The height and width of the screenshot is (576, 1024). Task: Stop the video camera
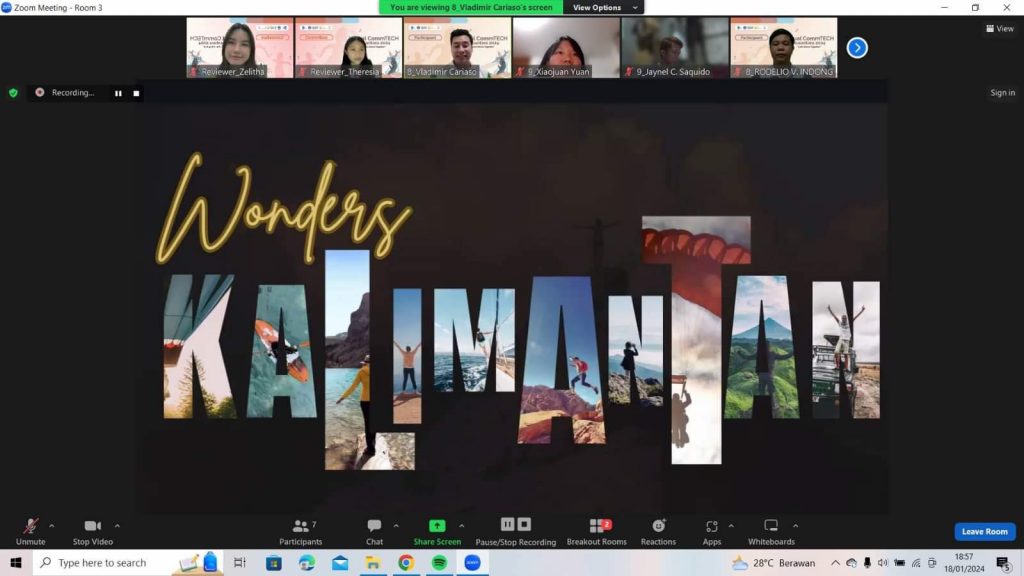pos(93,532)
